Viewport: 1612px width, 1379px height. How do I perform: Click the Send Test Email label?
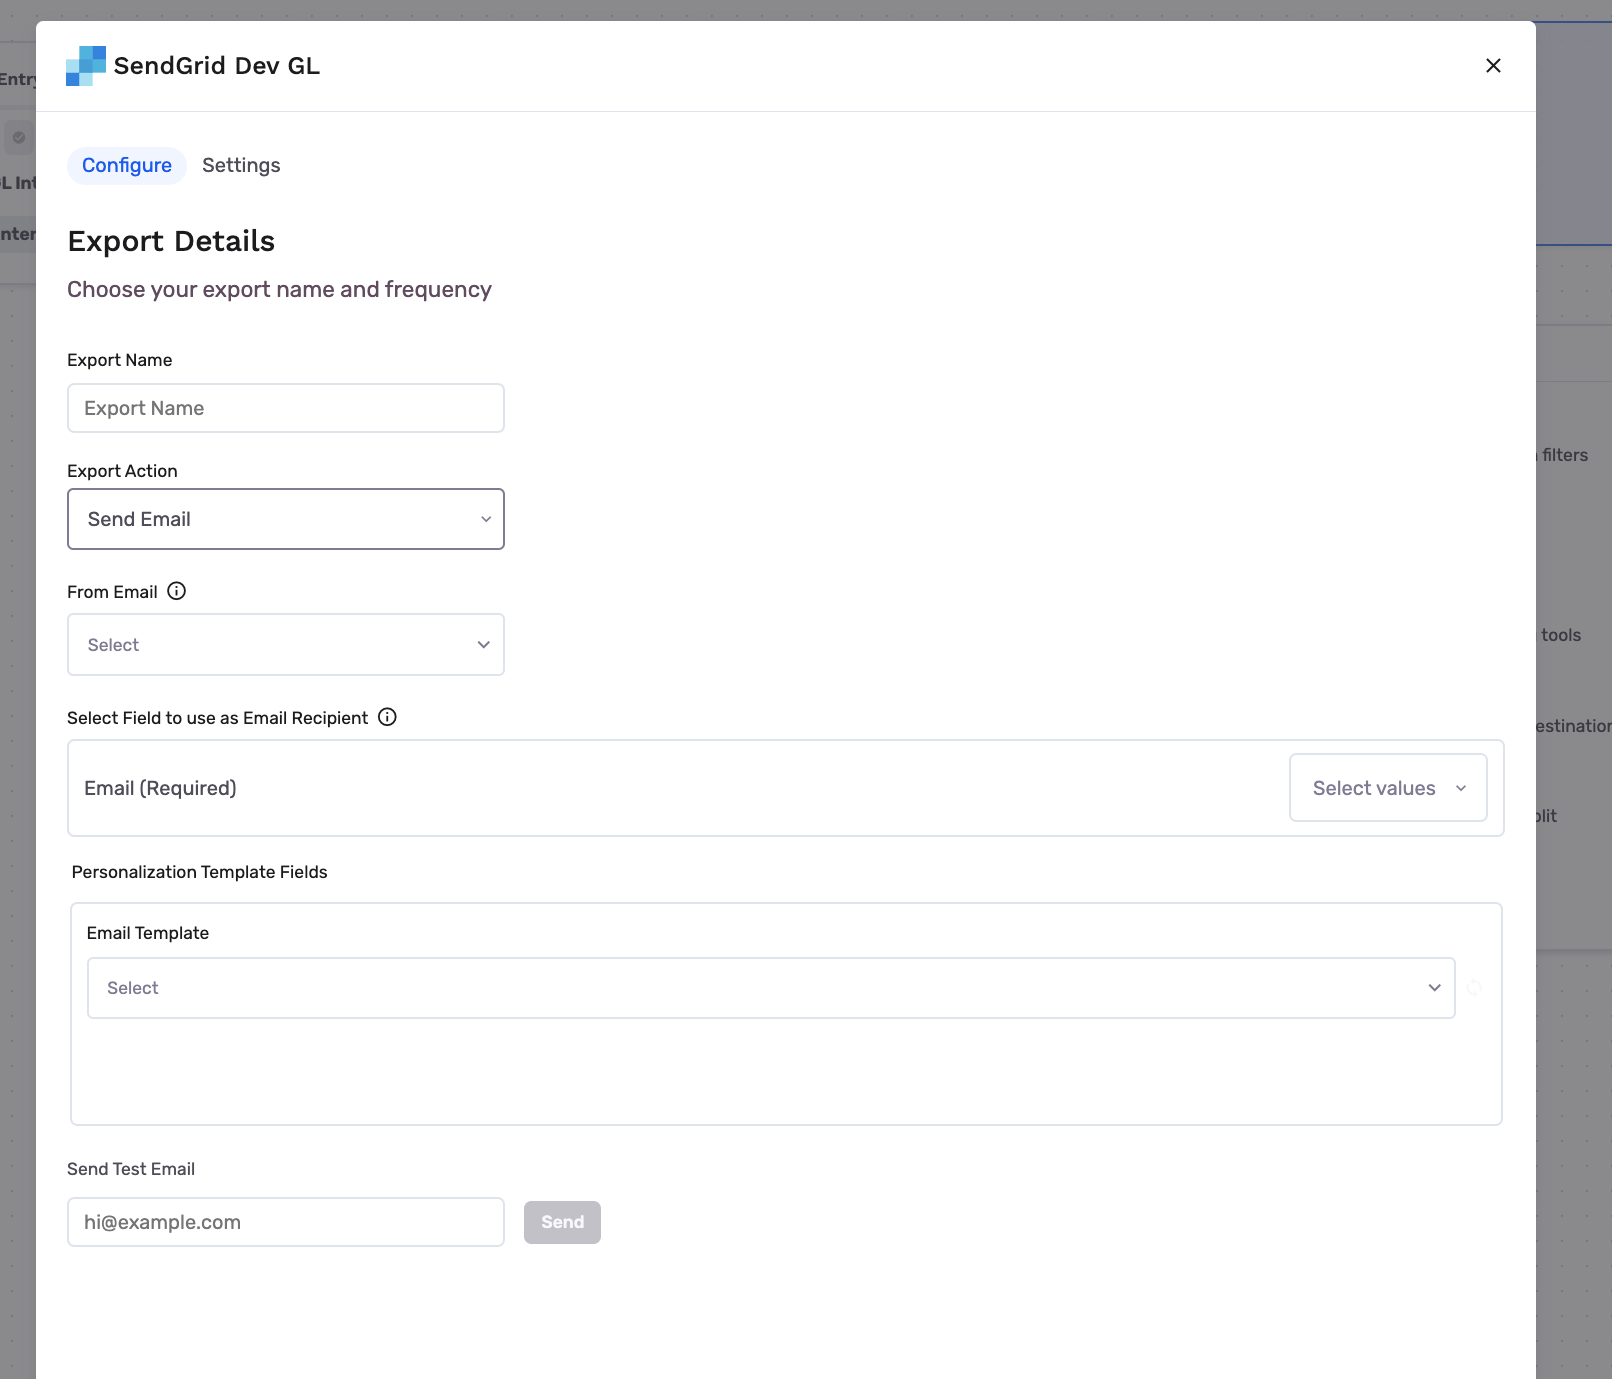coord(131,1169)
